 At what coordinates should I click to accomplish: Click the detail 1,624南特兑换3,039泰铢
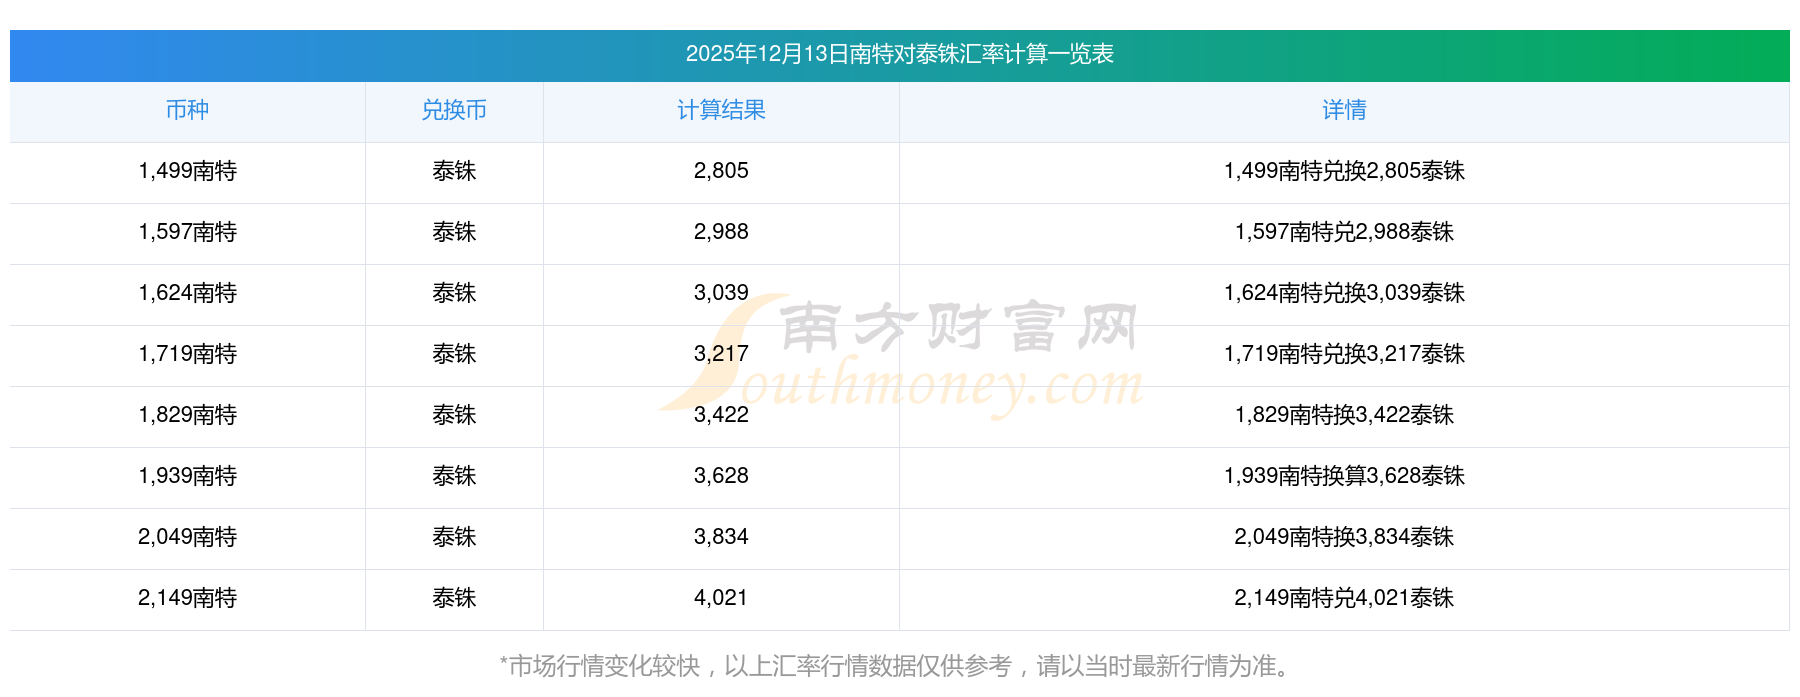pyautogui.click(x=1344, y=293)
